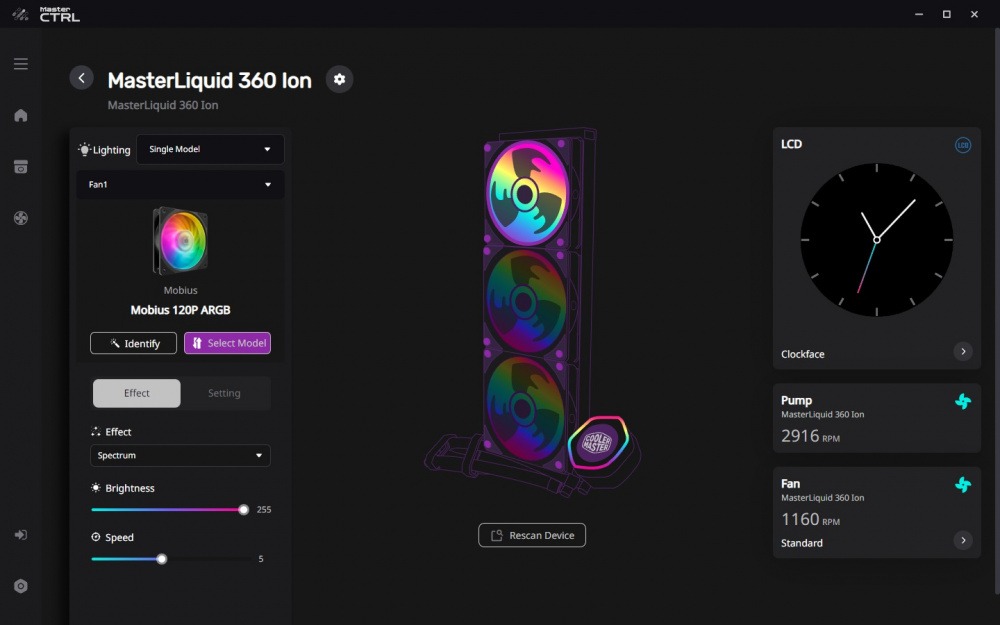Click the Pump fan icon
Viewport: 1000px width, 625px height.
tap(963, 401)
